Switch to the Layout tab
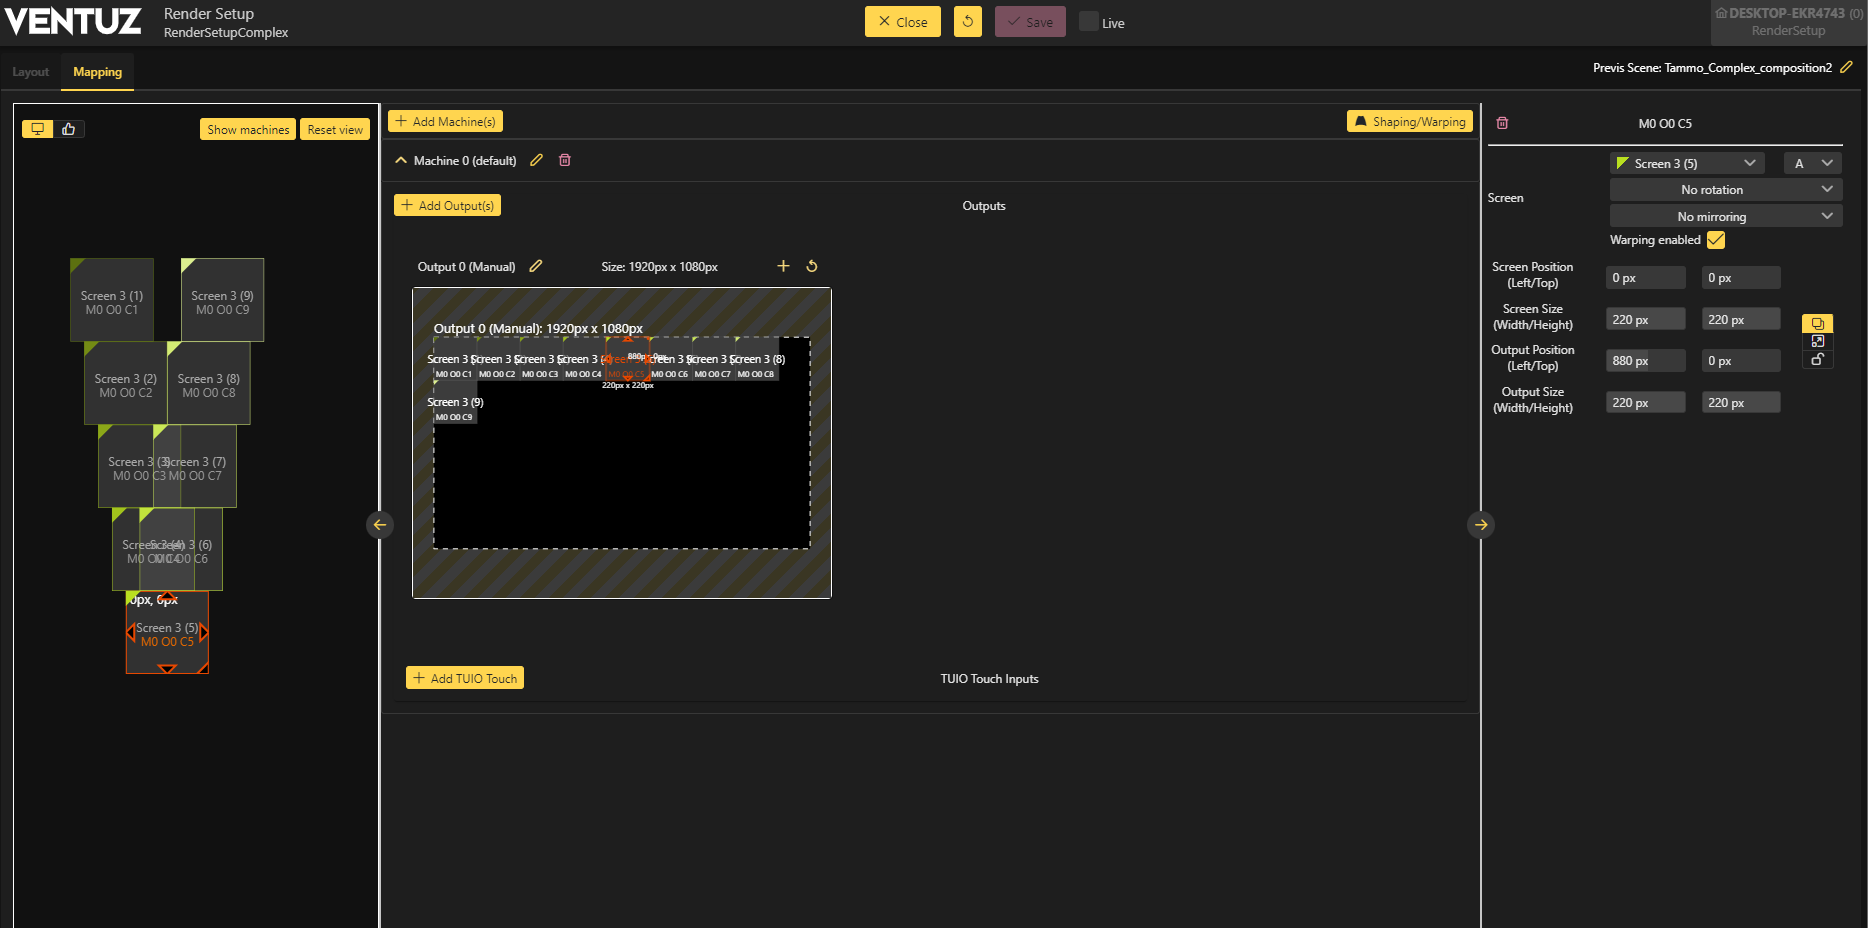This screenshot has height=928, width=1868. click(x=30, y=72)
